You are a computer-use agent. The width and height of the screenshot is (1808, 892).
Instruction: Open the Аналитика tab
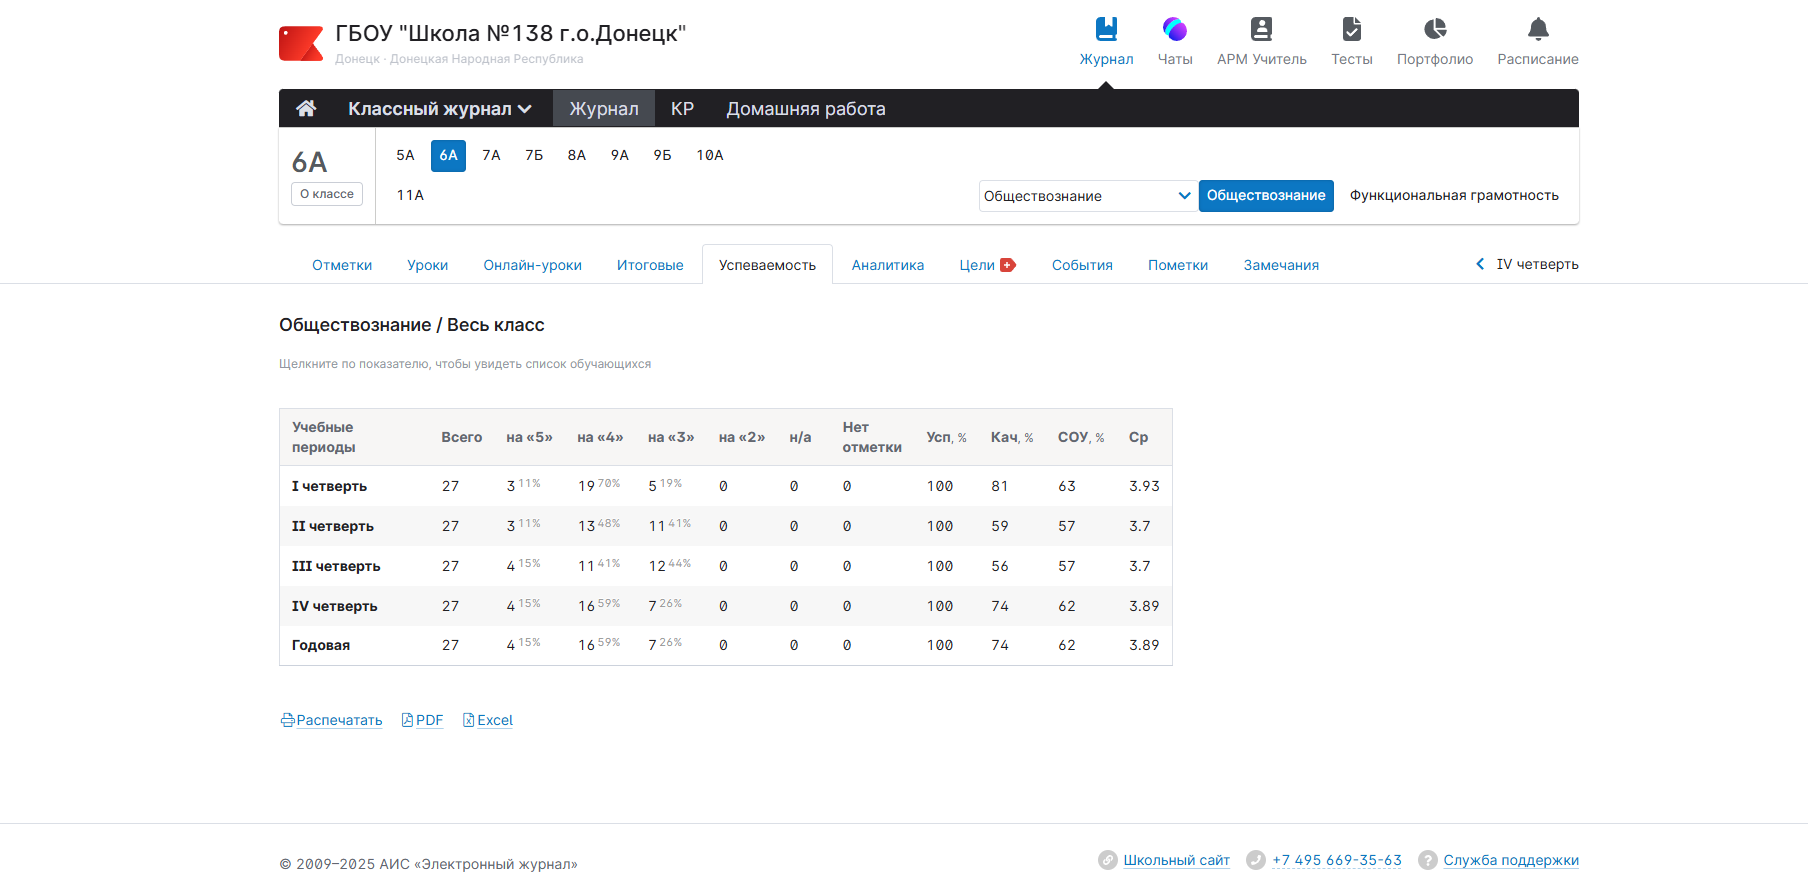pyautogui.click(x=888, y=265)
